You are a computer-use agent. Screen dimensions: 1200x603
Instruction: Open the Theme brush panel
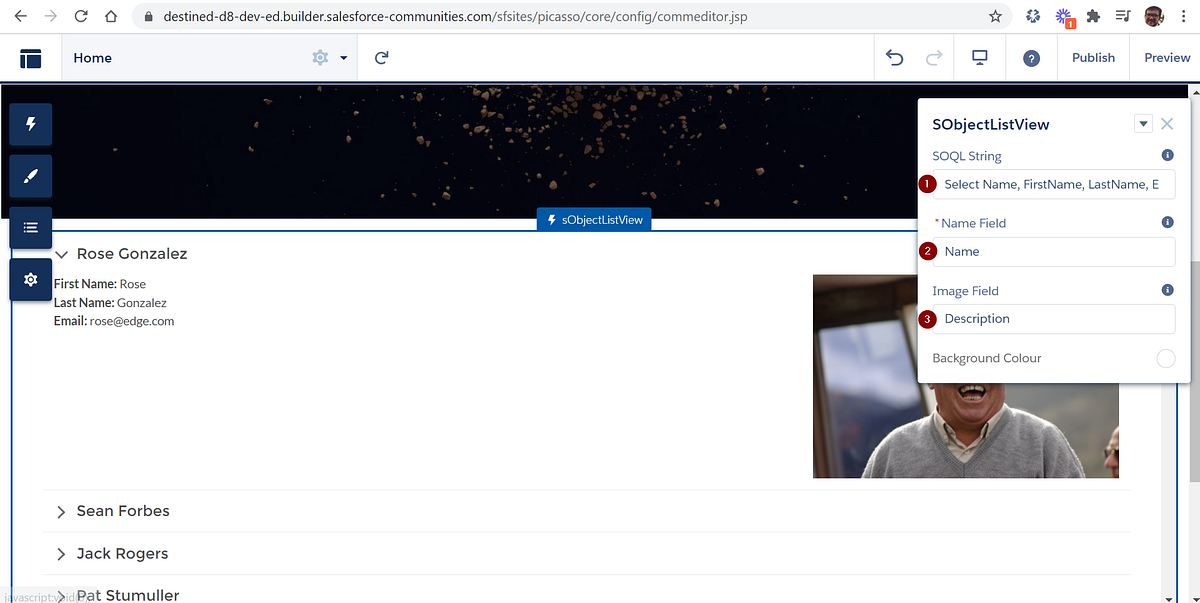click(31, 176)
